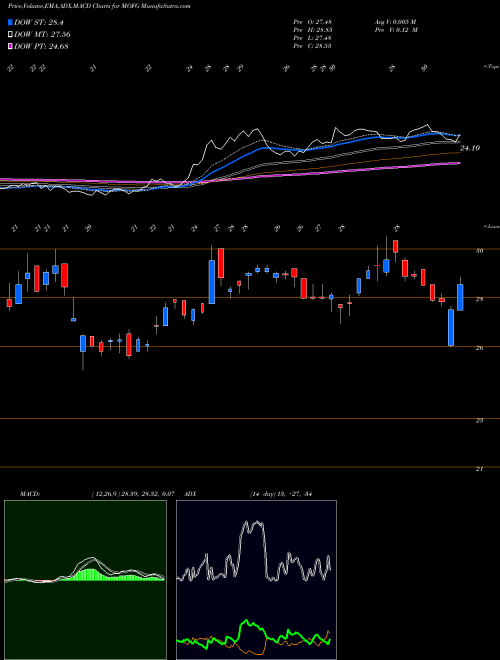Open the green MACD histogram panel

(x=85, y=580)
